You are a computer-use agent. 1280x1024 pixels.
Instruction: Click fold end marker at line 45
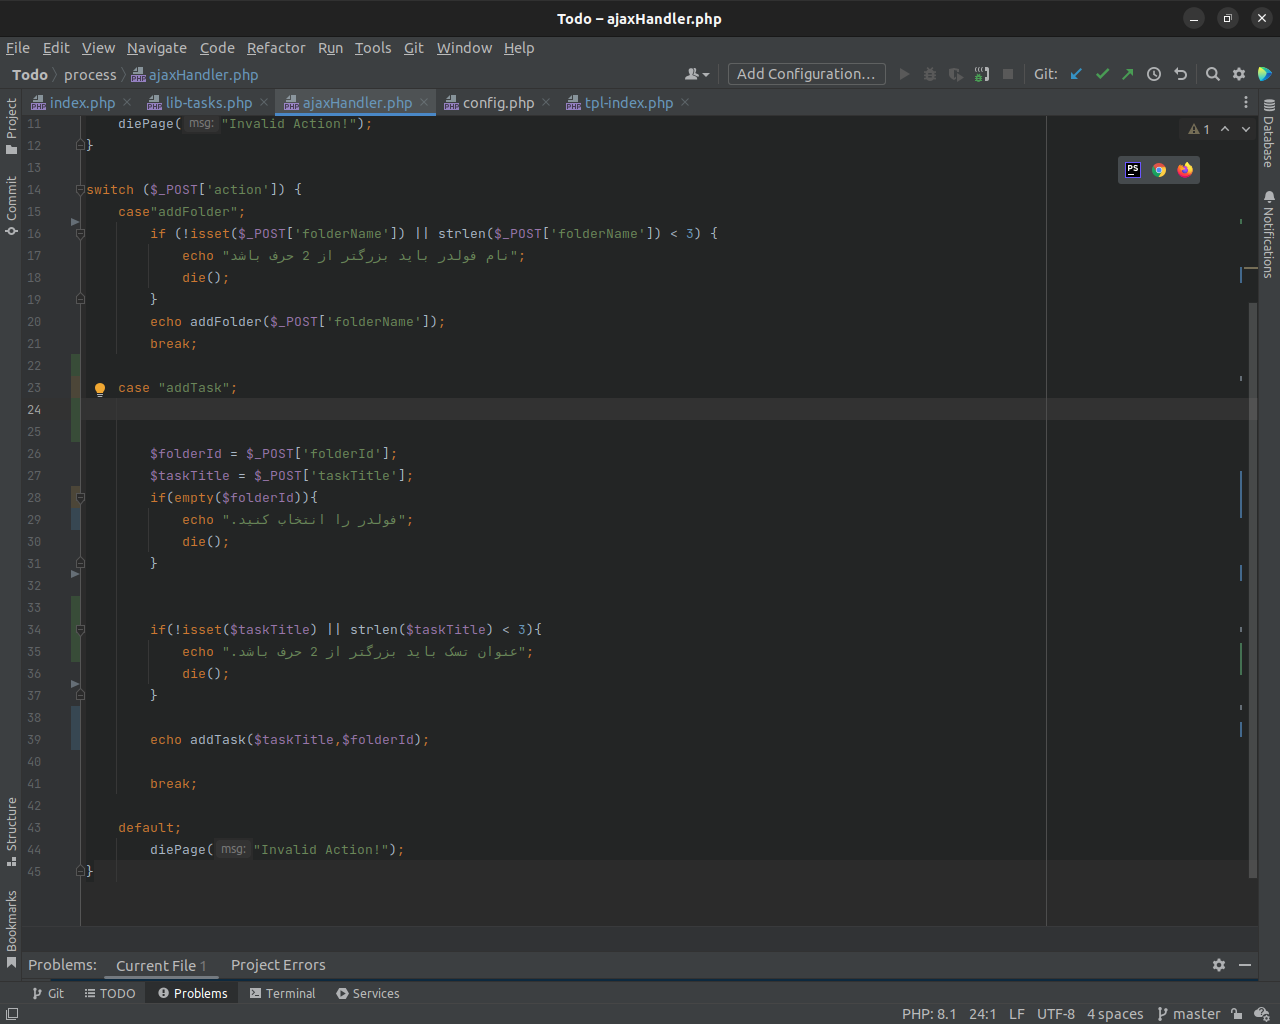[x=80, y=872]
